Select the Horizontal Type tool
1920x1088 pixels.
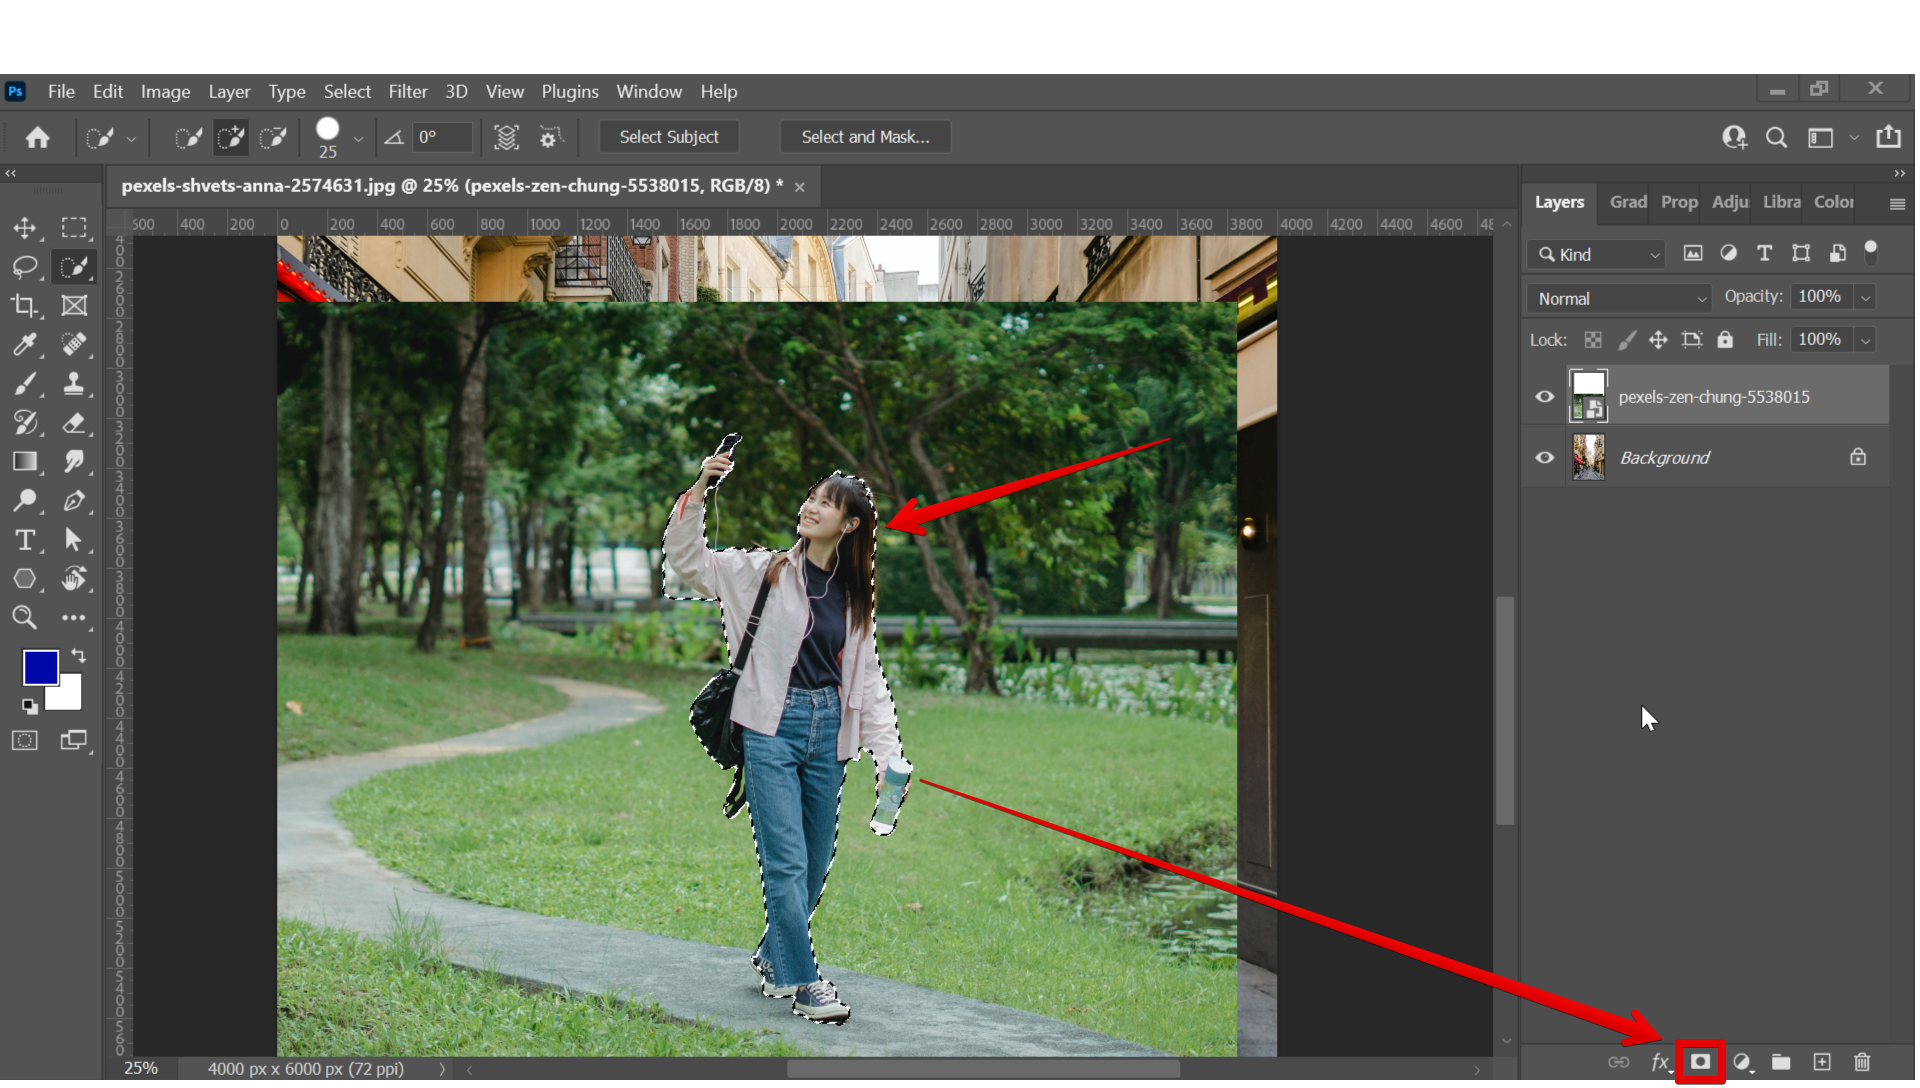click(x=25, y=540)
